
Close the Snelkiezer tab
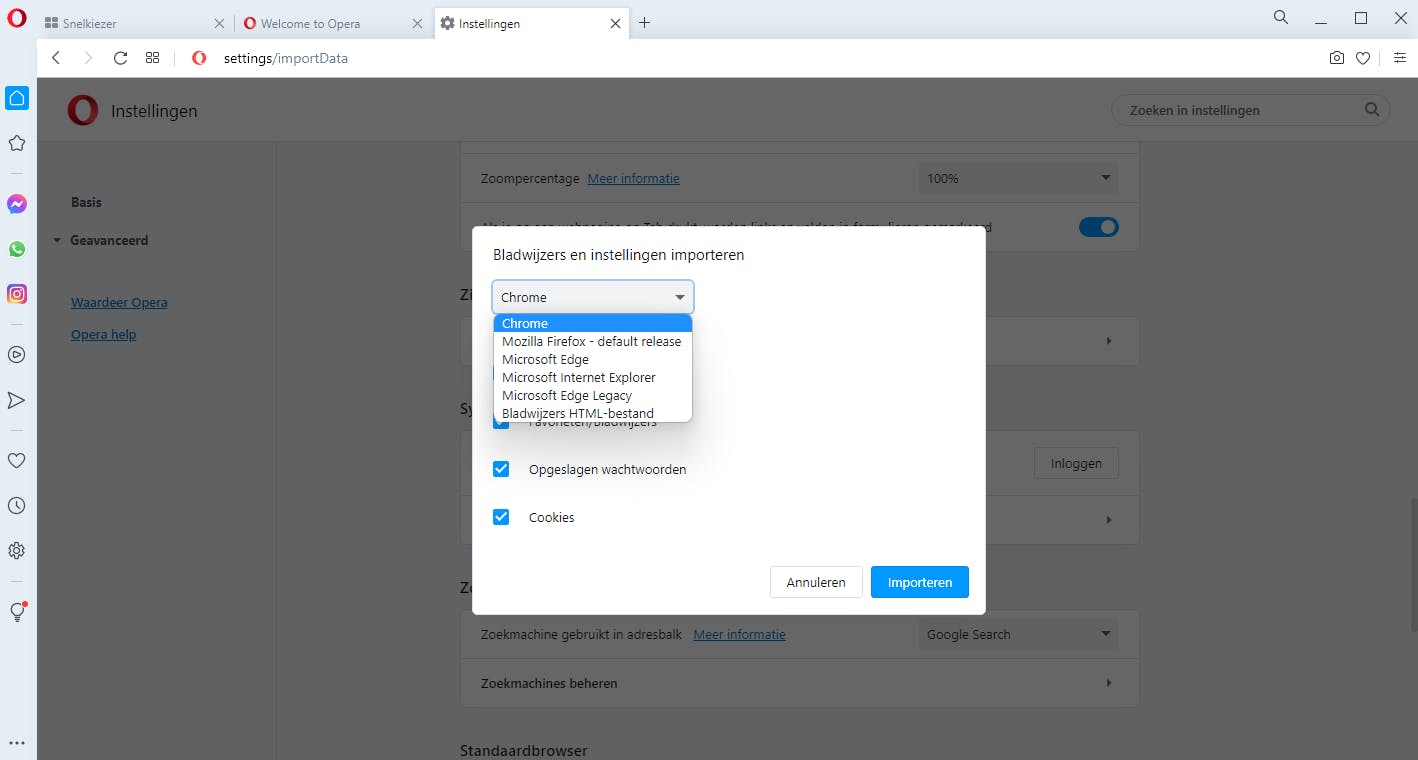coord(219,23)
